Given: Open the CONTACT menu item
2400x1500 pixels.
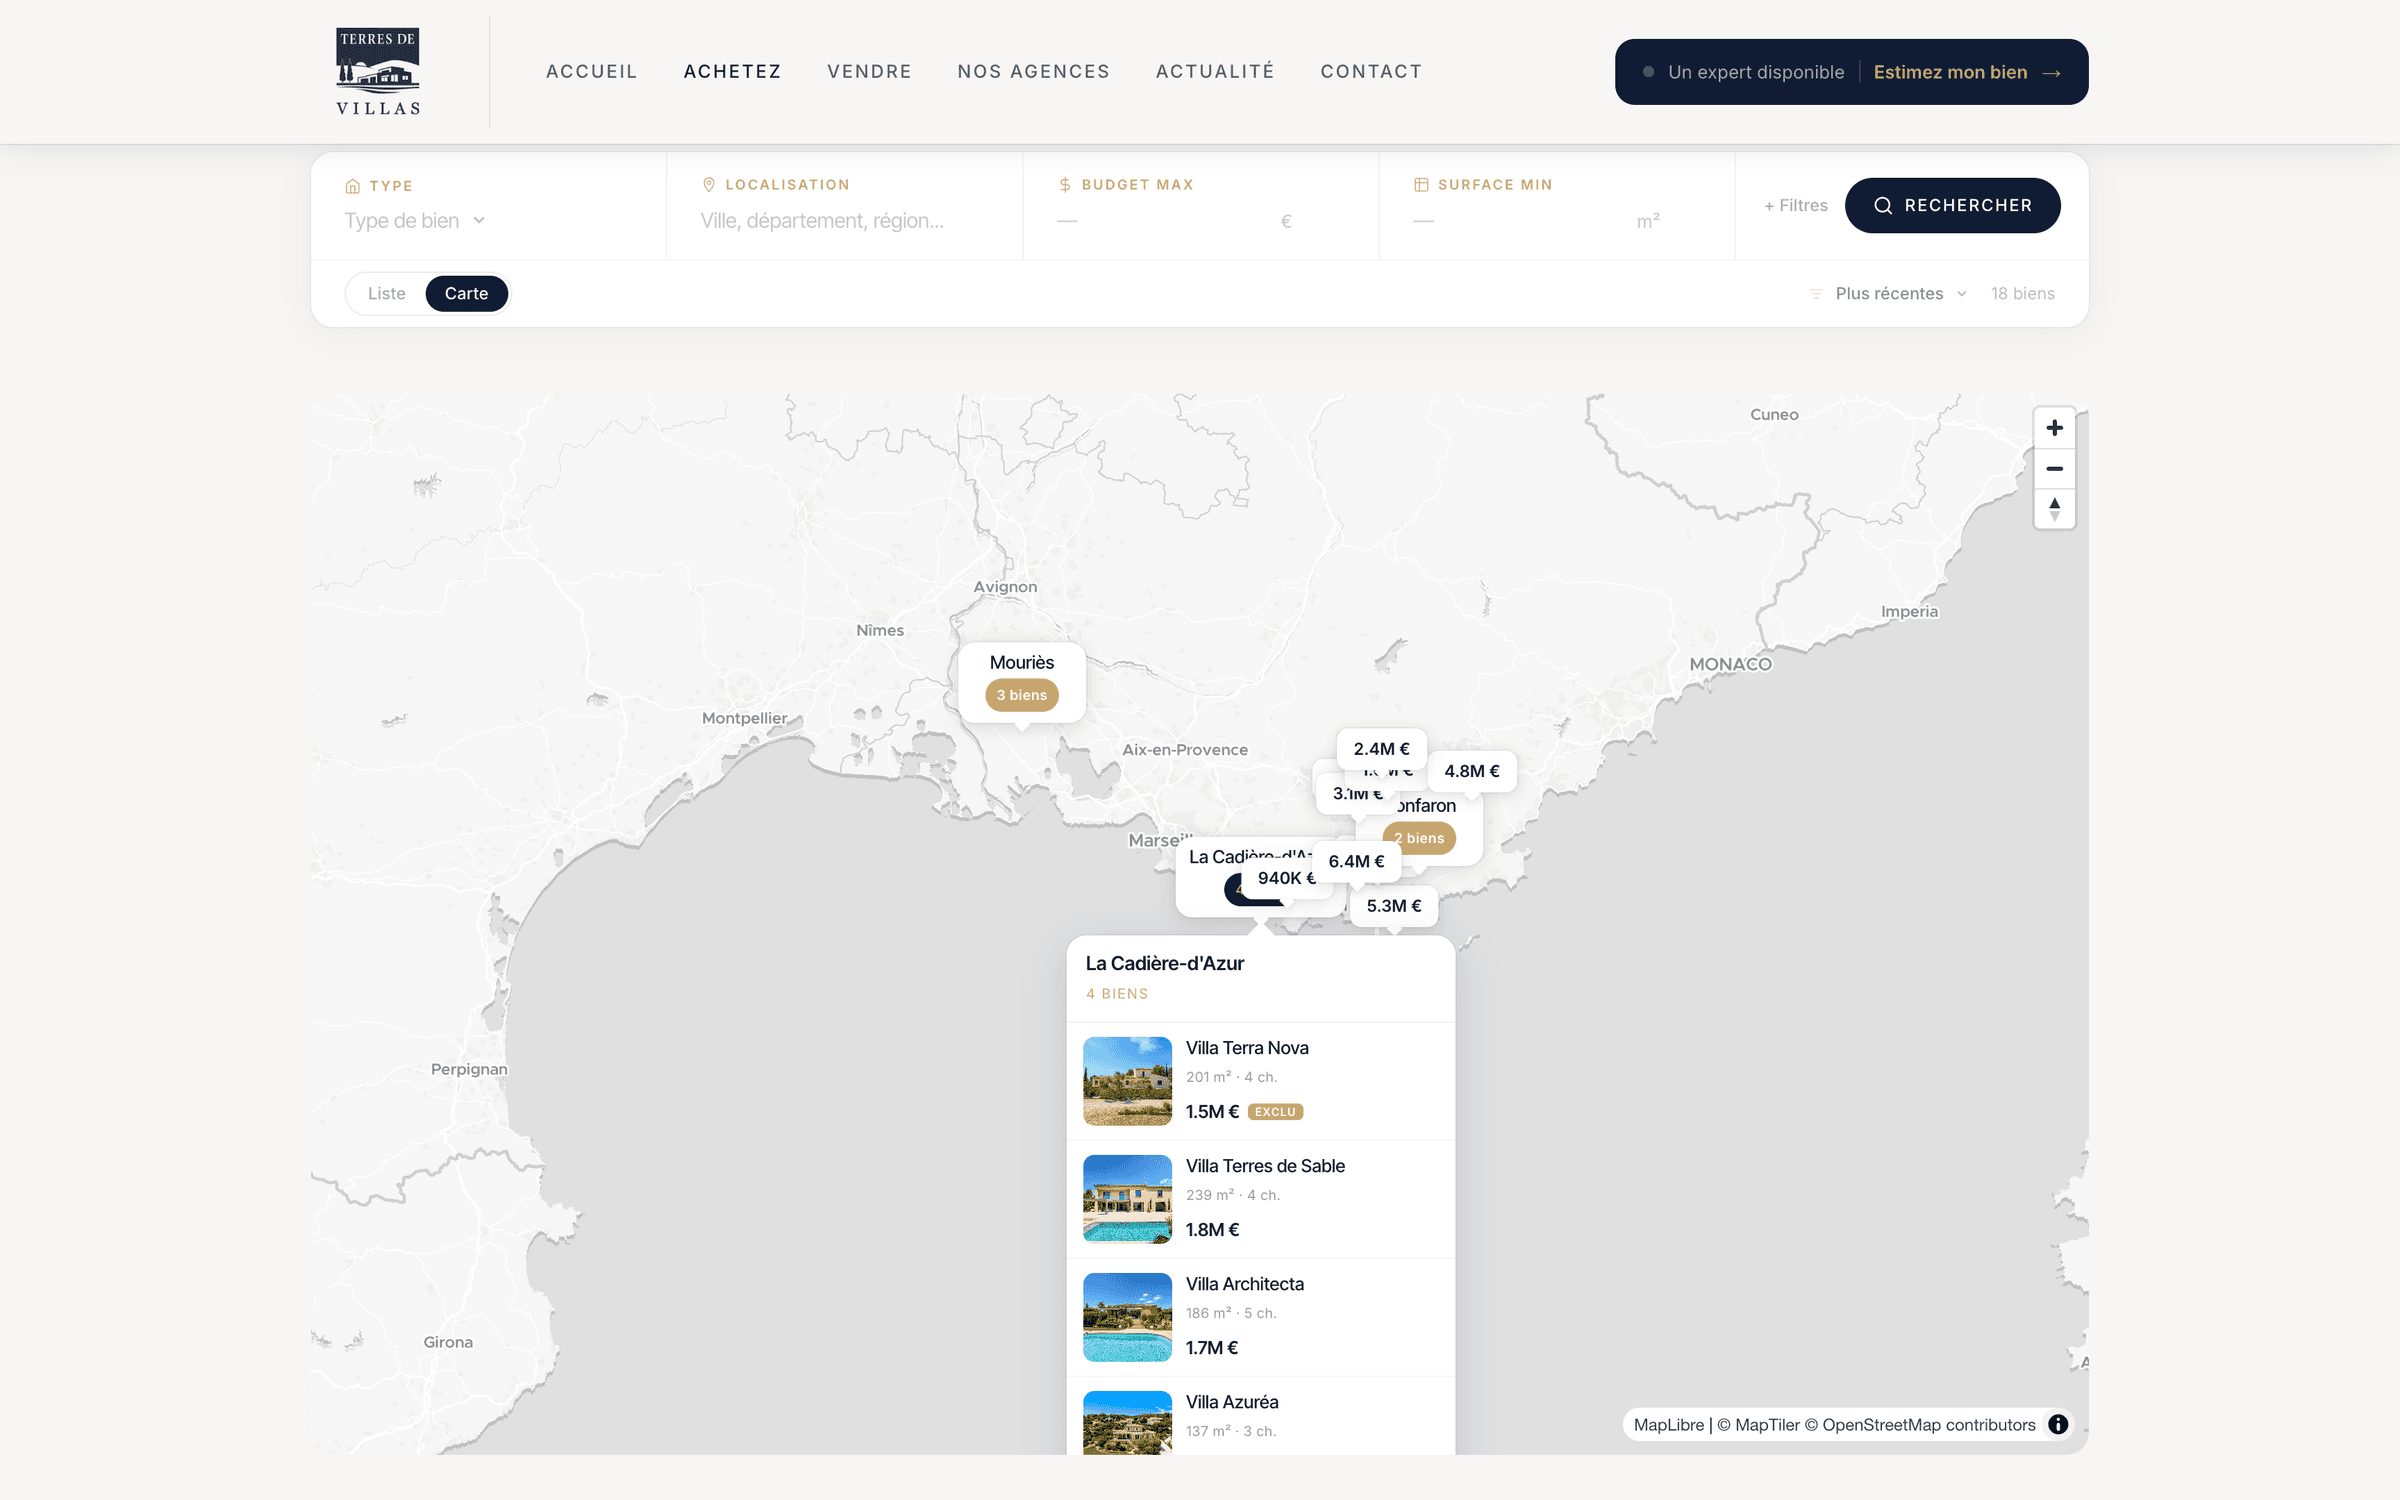Looking at the screenshot, I should click(x=1371, y=71).
